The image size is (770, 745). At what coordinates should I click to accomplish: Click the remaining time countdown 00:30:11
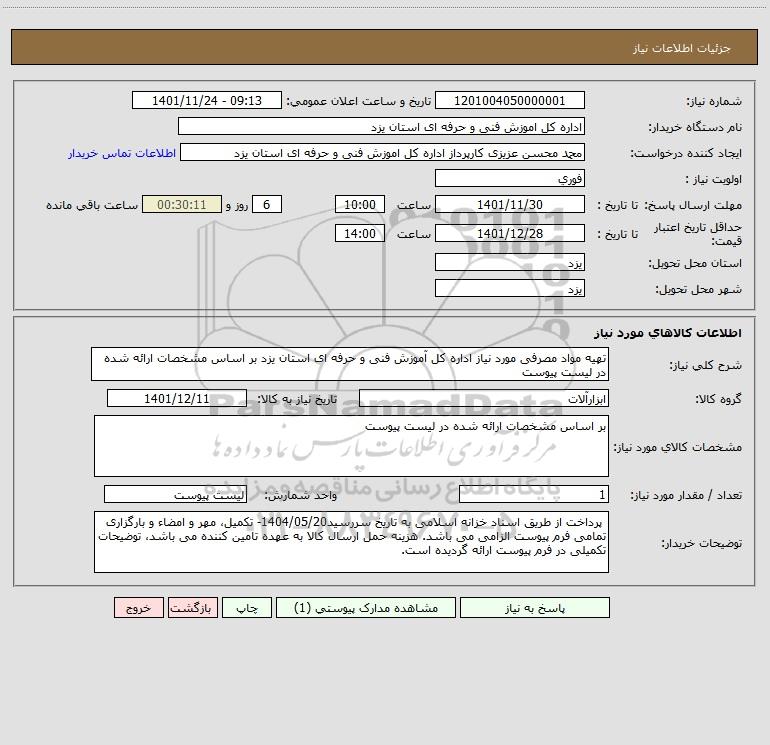click(182, 204)
